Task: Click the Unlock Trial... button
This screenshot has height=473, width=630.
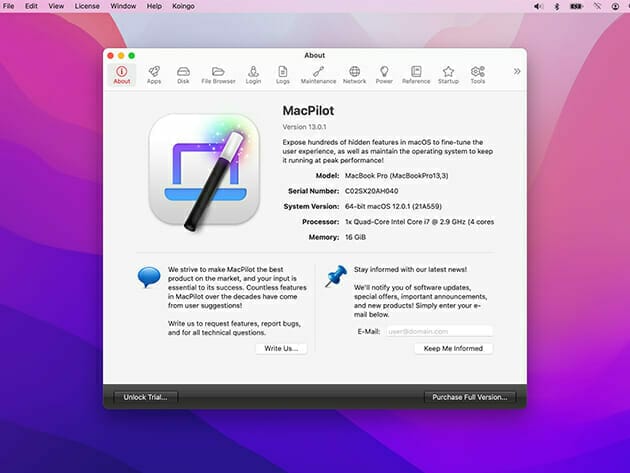Action: coord(146,397)
